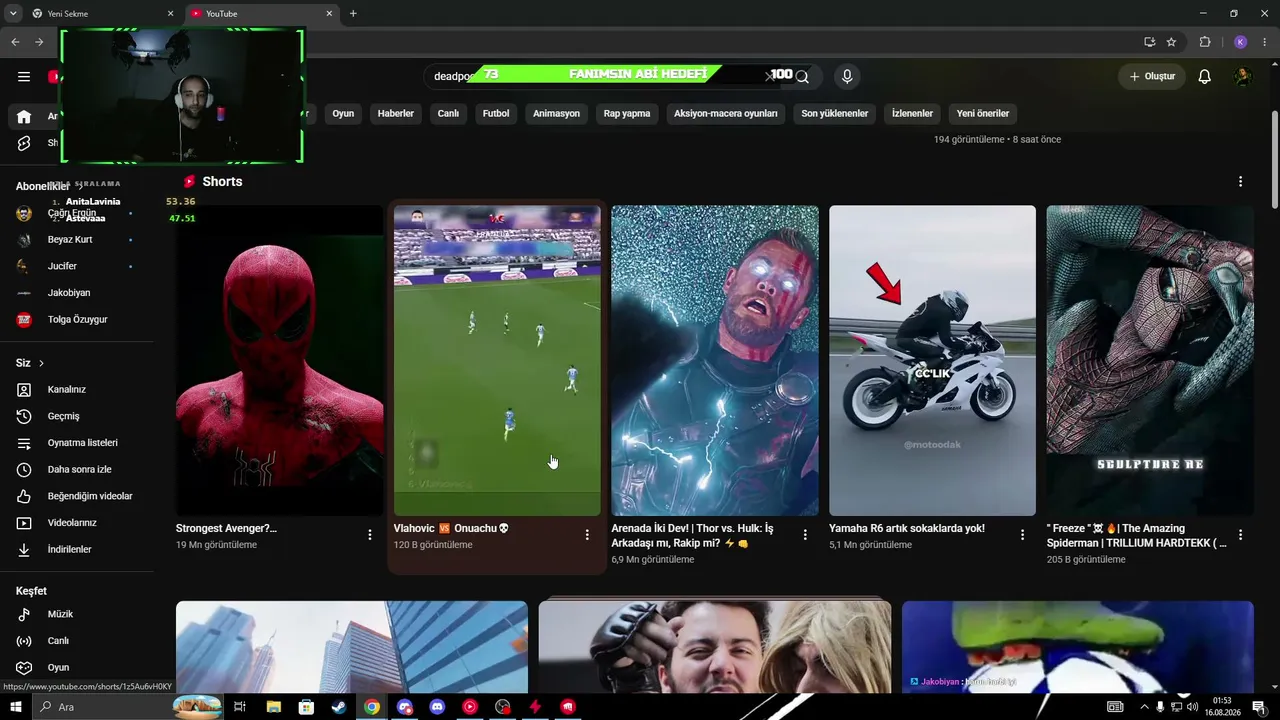The width and height of the screenshot is (1280, 720).
Task: Play the Sculpture Spiderman short thumbnail
Action: coord(1150,361)
